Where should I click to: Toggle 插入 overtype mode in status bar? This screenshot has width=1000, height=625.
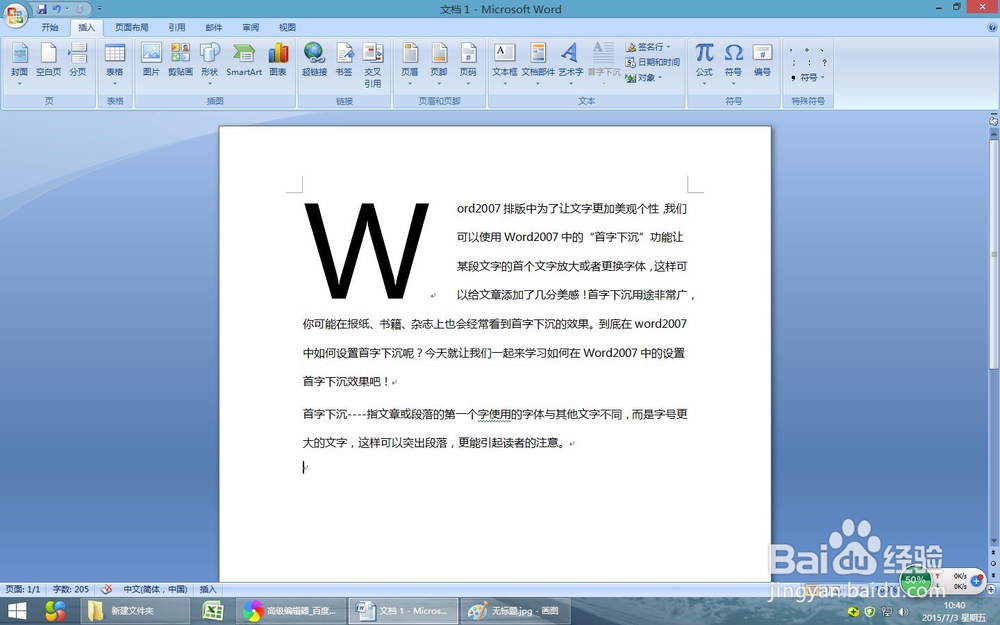(208, 589)
